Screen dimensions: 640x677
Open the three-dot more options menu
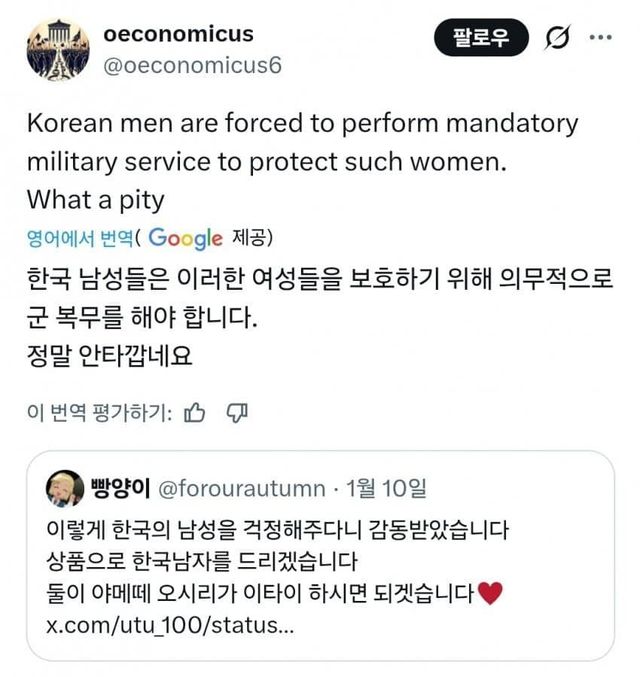[x=601, y=38]
